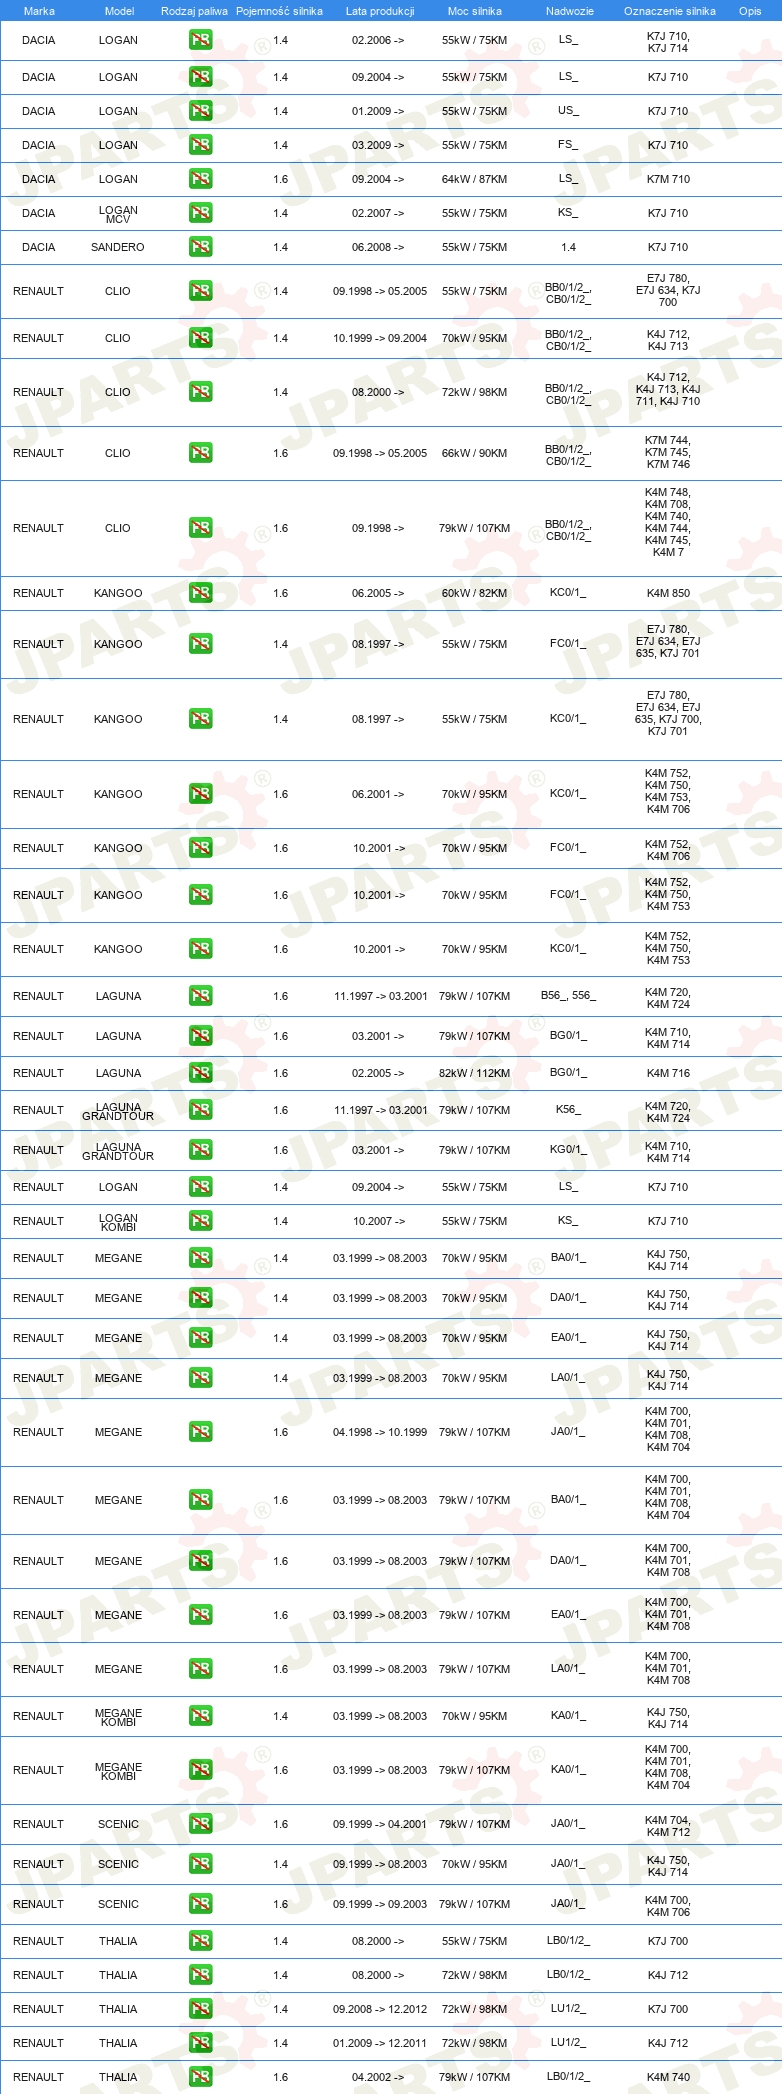Select the 04.1998 -> 10.1999 date cell
The image size is (782, 2094).
[380, 1432]
